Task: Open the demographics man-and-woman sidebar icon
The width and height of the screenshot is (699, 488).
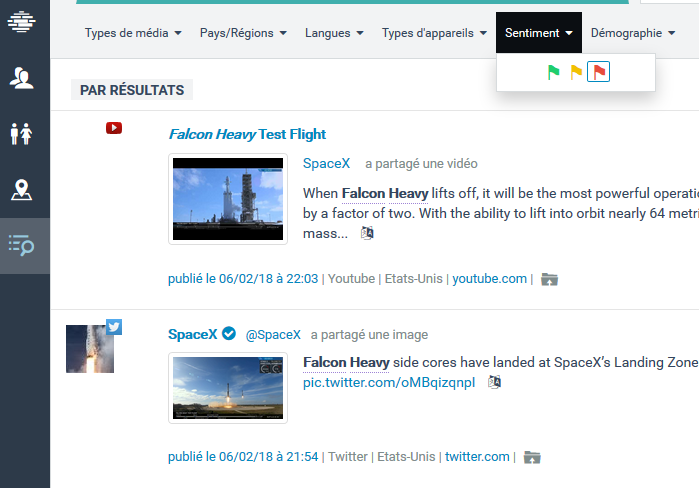Action: coord(21,134)
